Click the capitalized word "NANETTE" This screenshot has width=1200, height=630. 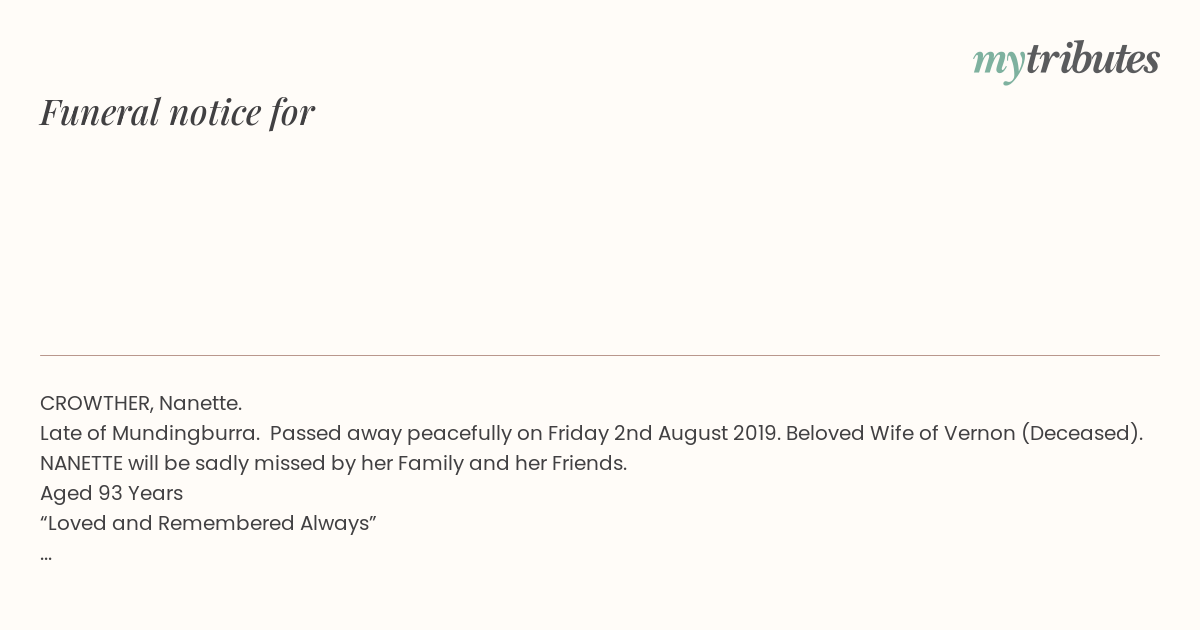[x=81, y=463]
